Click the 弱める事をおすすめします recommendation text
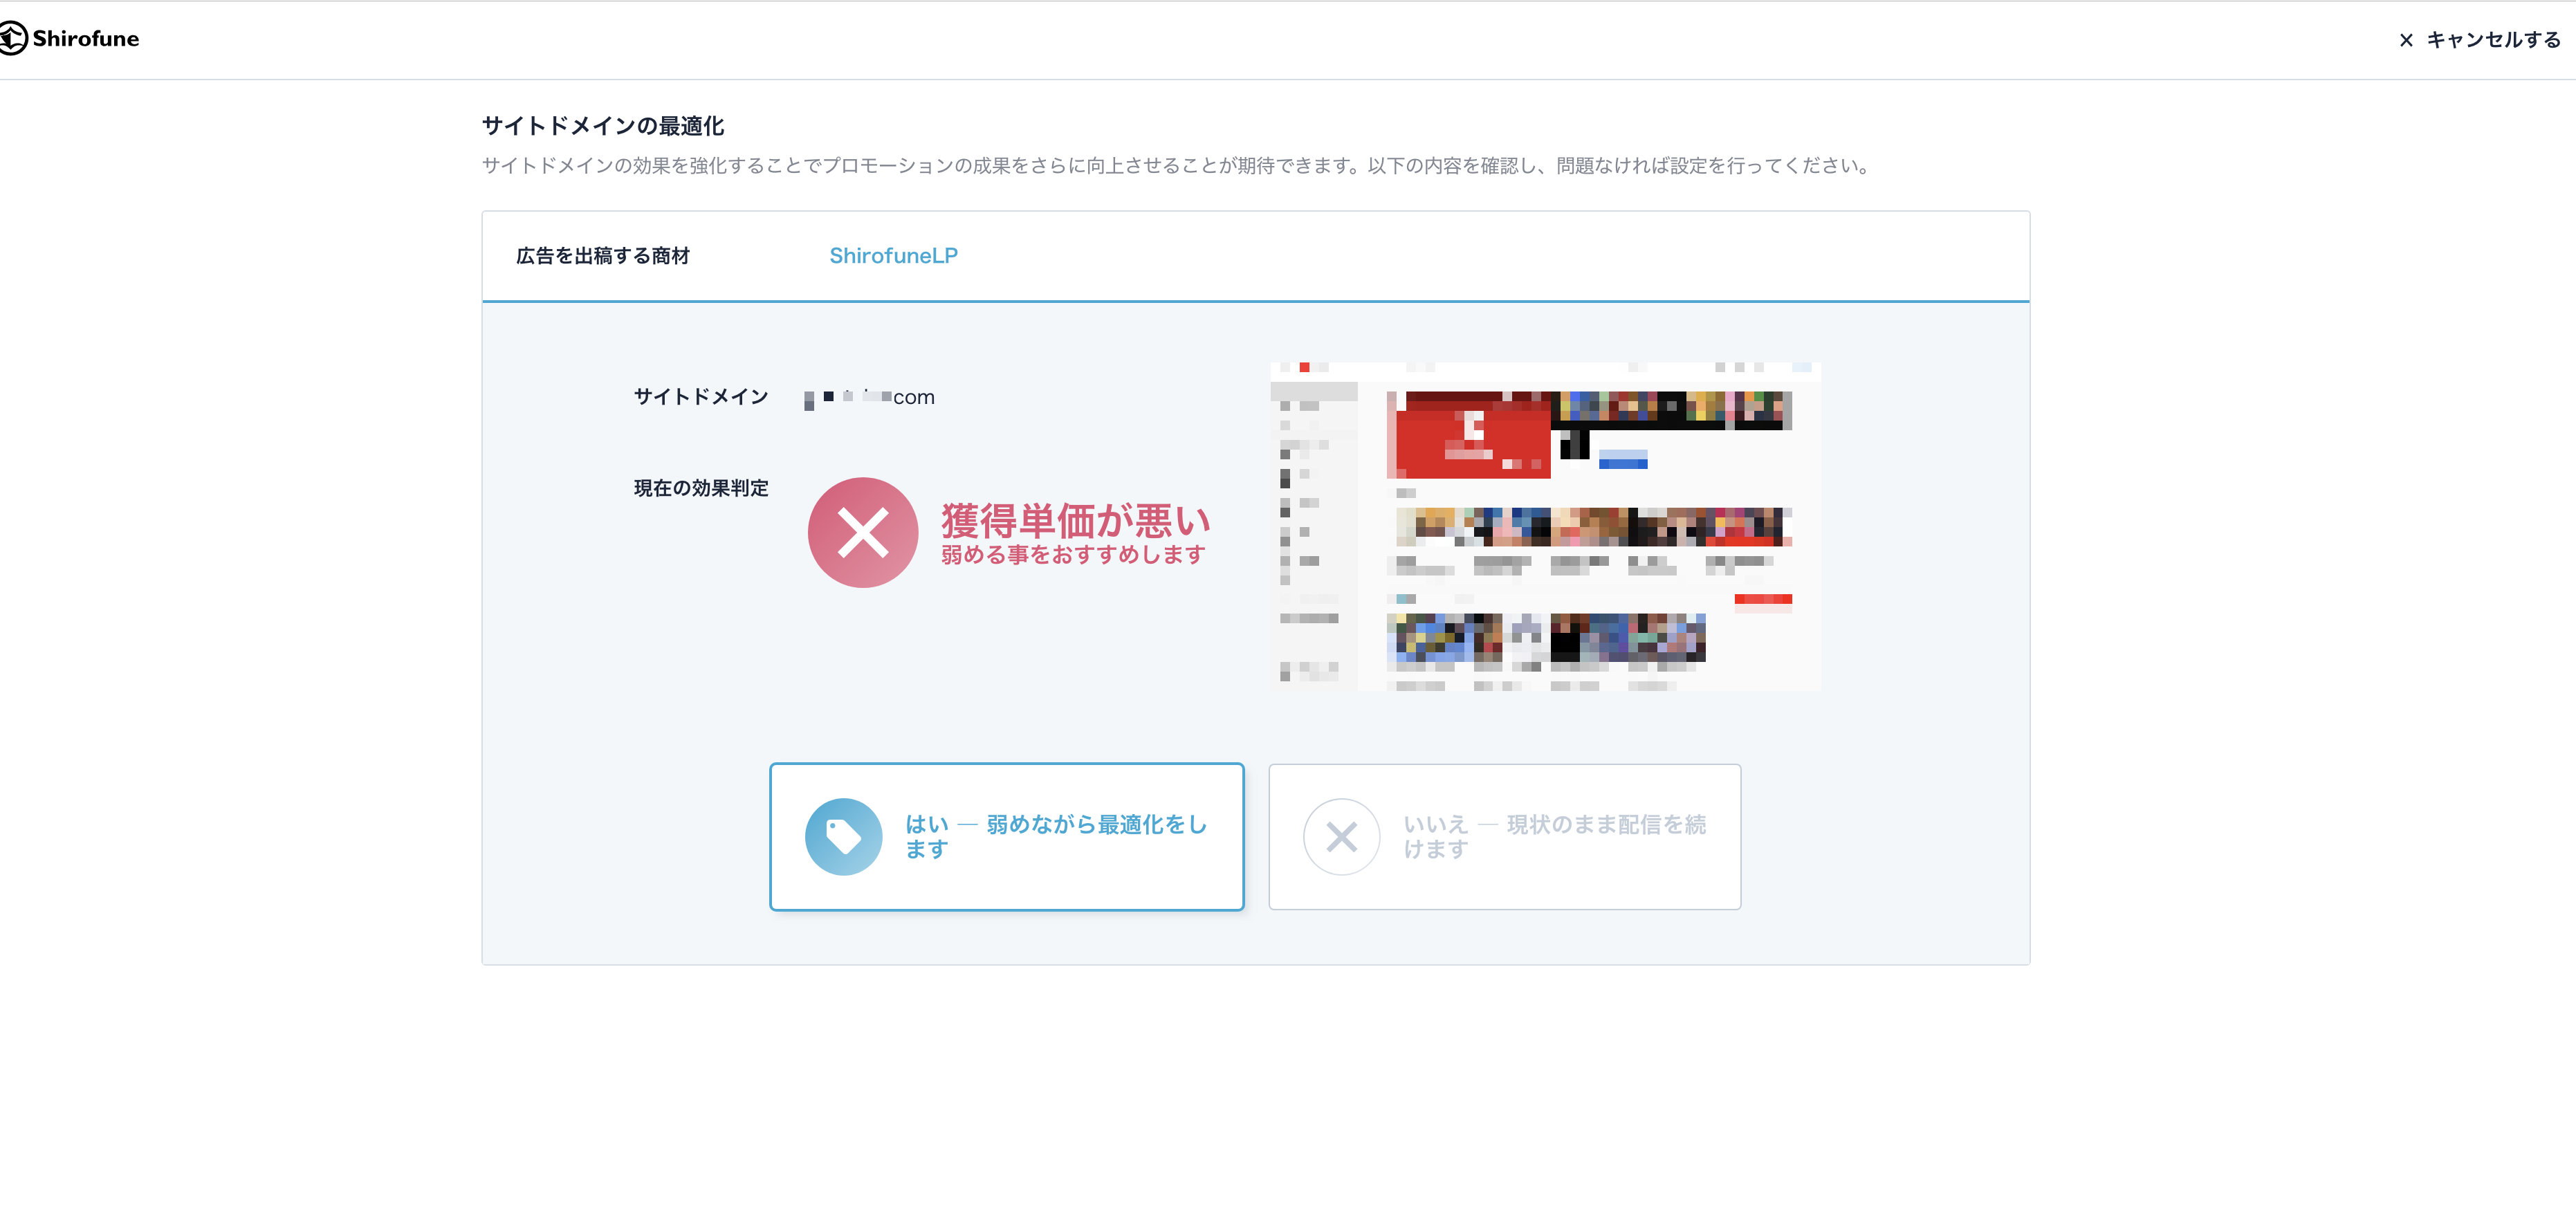Image resolution: width=2576 pixels, height=1216 pixels. 1073,555
